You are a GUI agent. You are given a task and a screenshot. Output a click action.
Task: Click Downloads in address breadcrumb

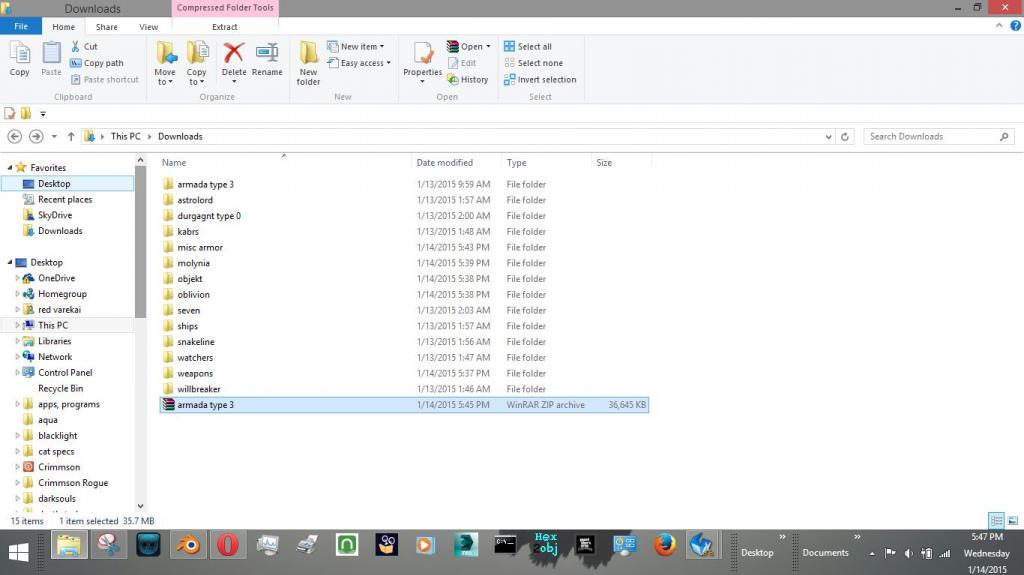[x=180, y=137]
